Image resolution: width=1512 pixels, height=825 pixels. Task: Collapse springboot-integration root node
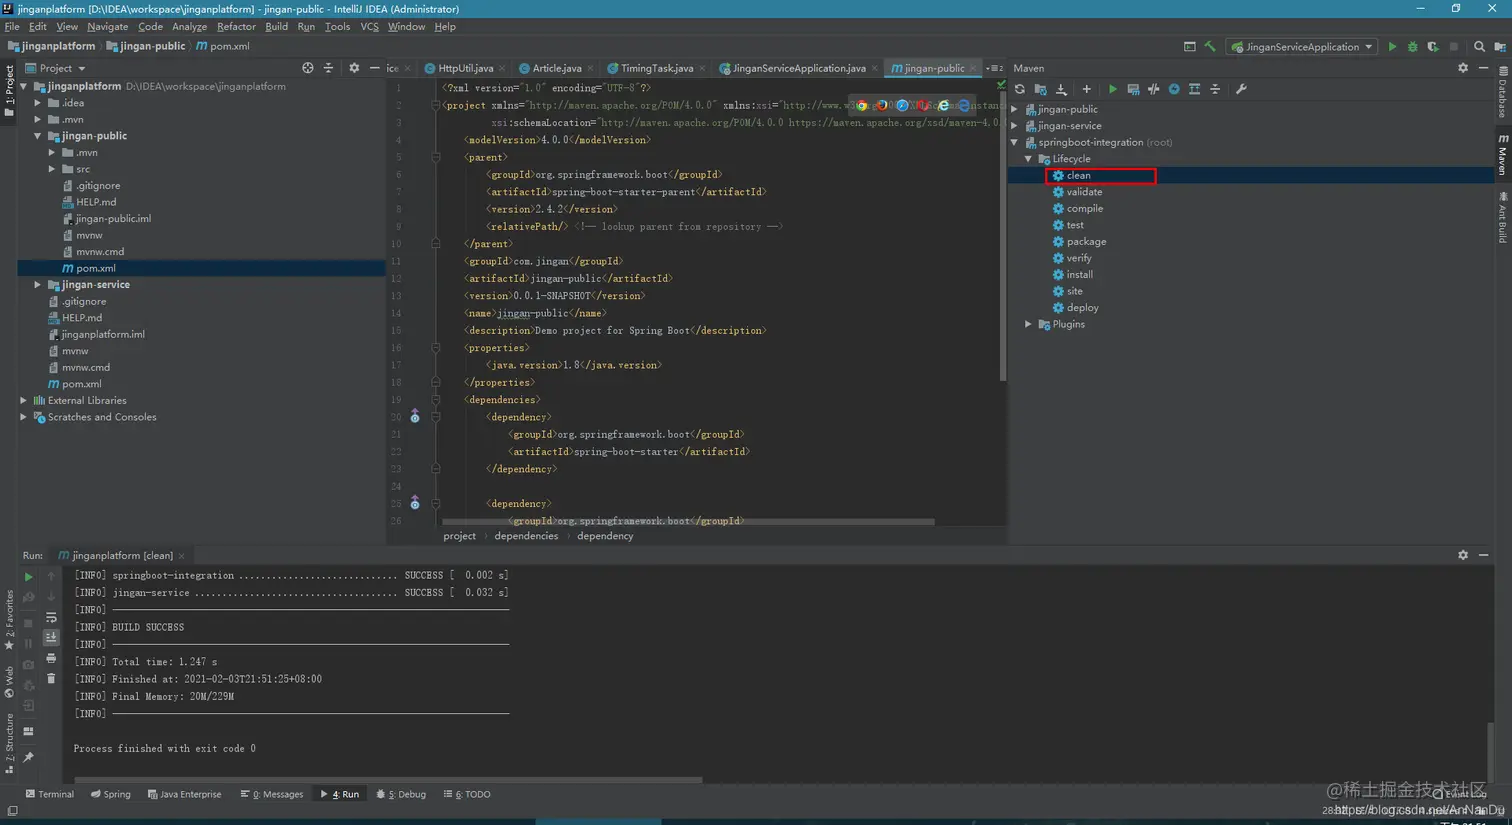pos(1015,142)
